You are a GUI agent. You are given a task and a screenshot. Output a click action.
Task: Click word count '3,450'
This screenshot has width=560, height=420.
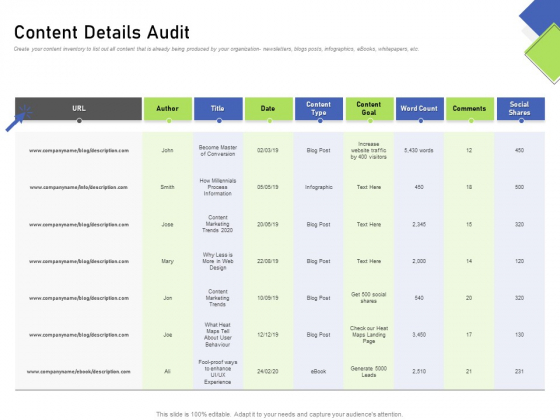tap(419, 335)
